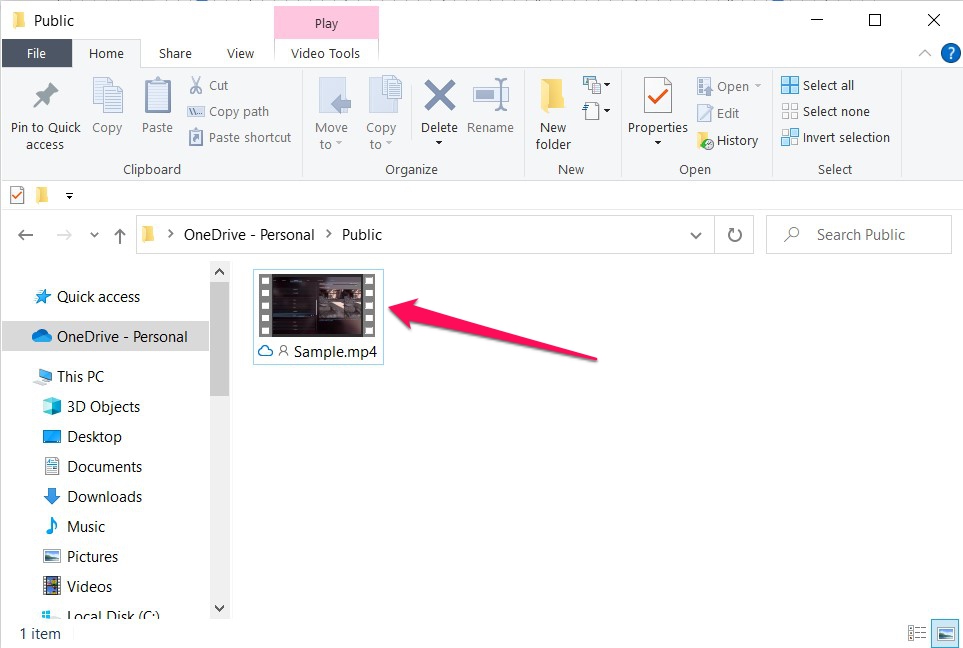Go back with the back arrow

[25, 234]
